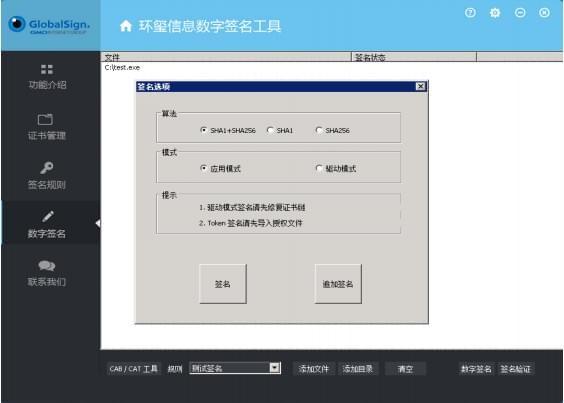Image resolution: width=564 pixels, height=403 pixels.
Task: Click the 添加目录 button
Action: pos(358,369)
